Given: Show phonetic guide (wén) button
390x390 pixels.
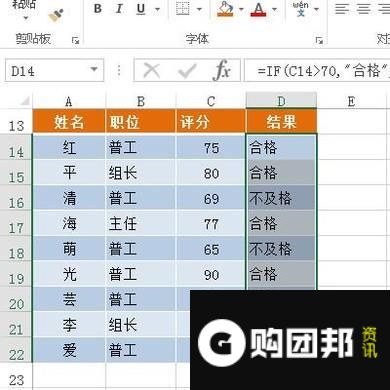Looking at the screenshot, I should click(x=301, y=9).
